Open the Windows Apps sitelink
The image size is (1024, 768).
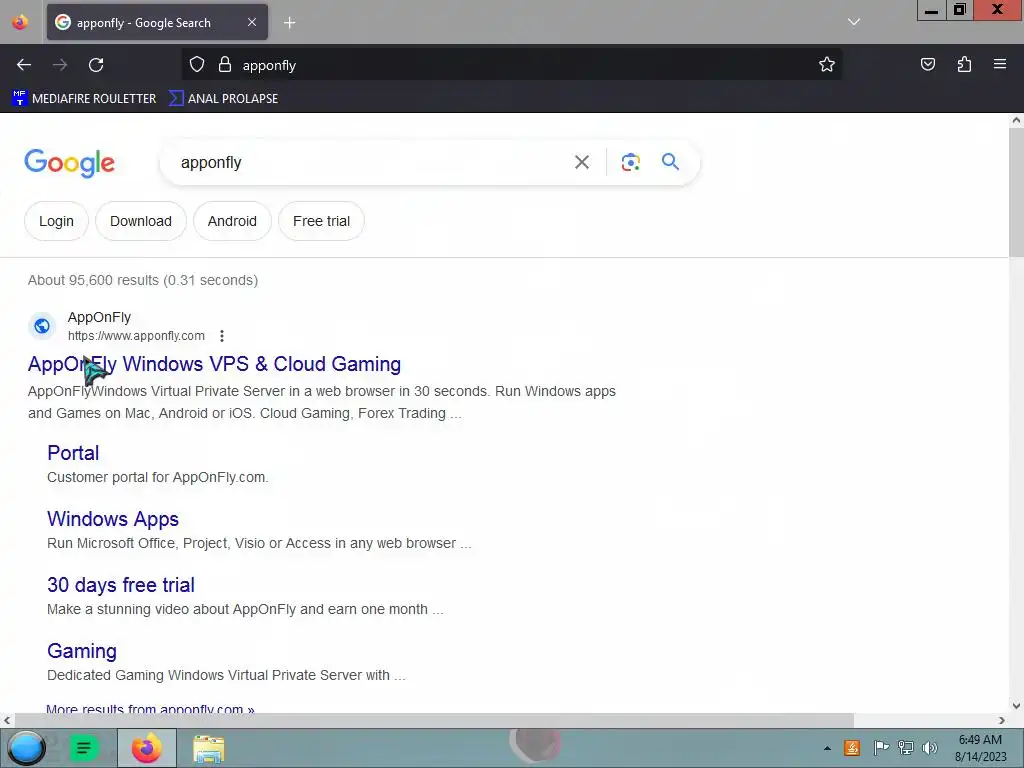[113, 519]
